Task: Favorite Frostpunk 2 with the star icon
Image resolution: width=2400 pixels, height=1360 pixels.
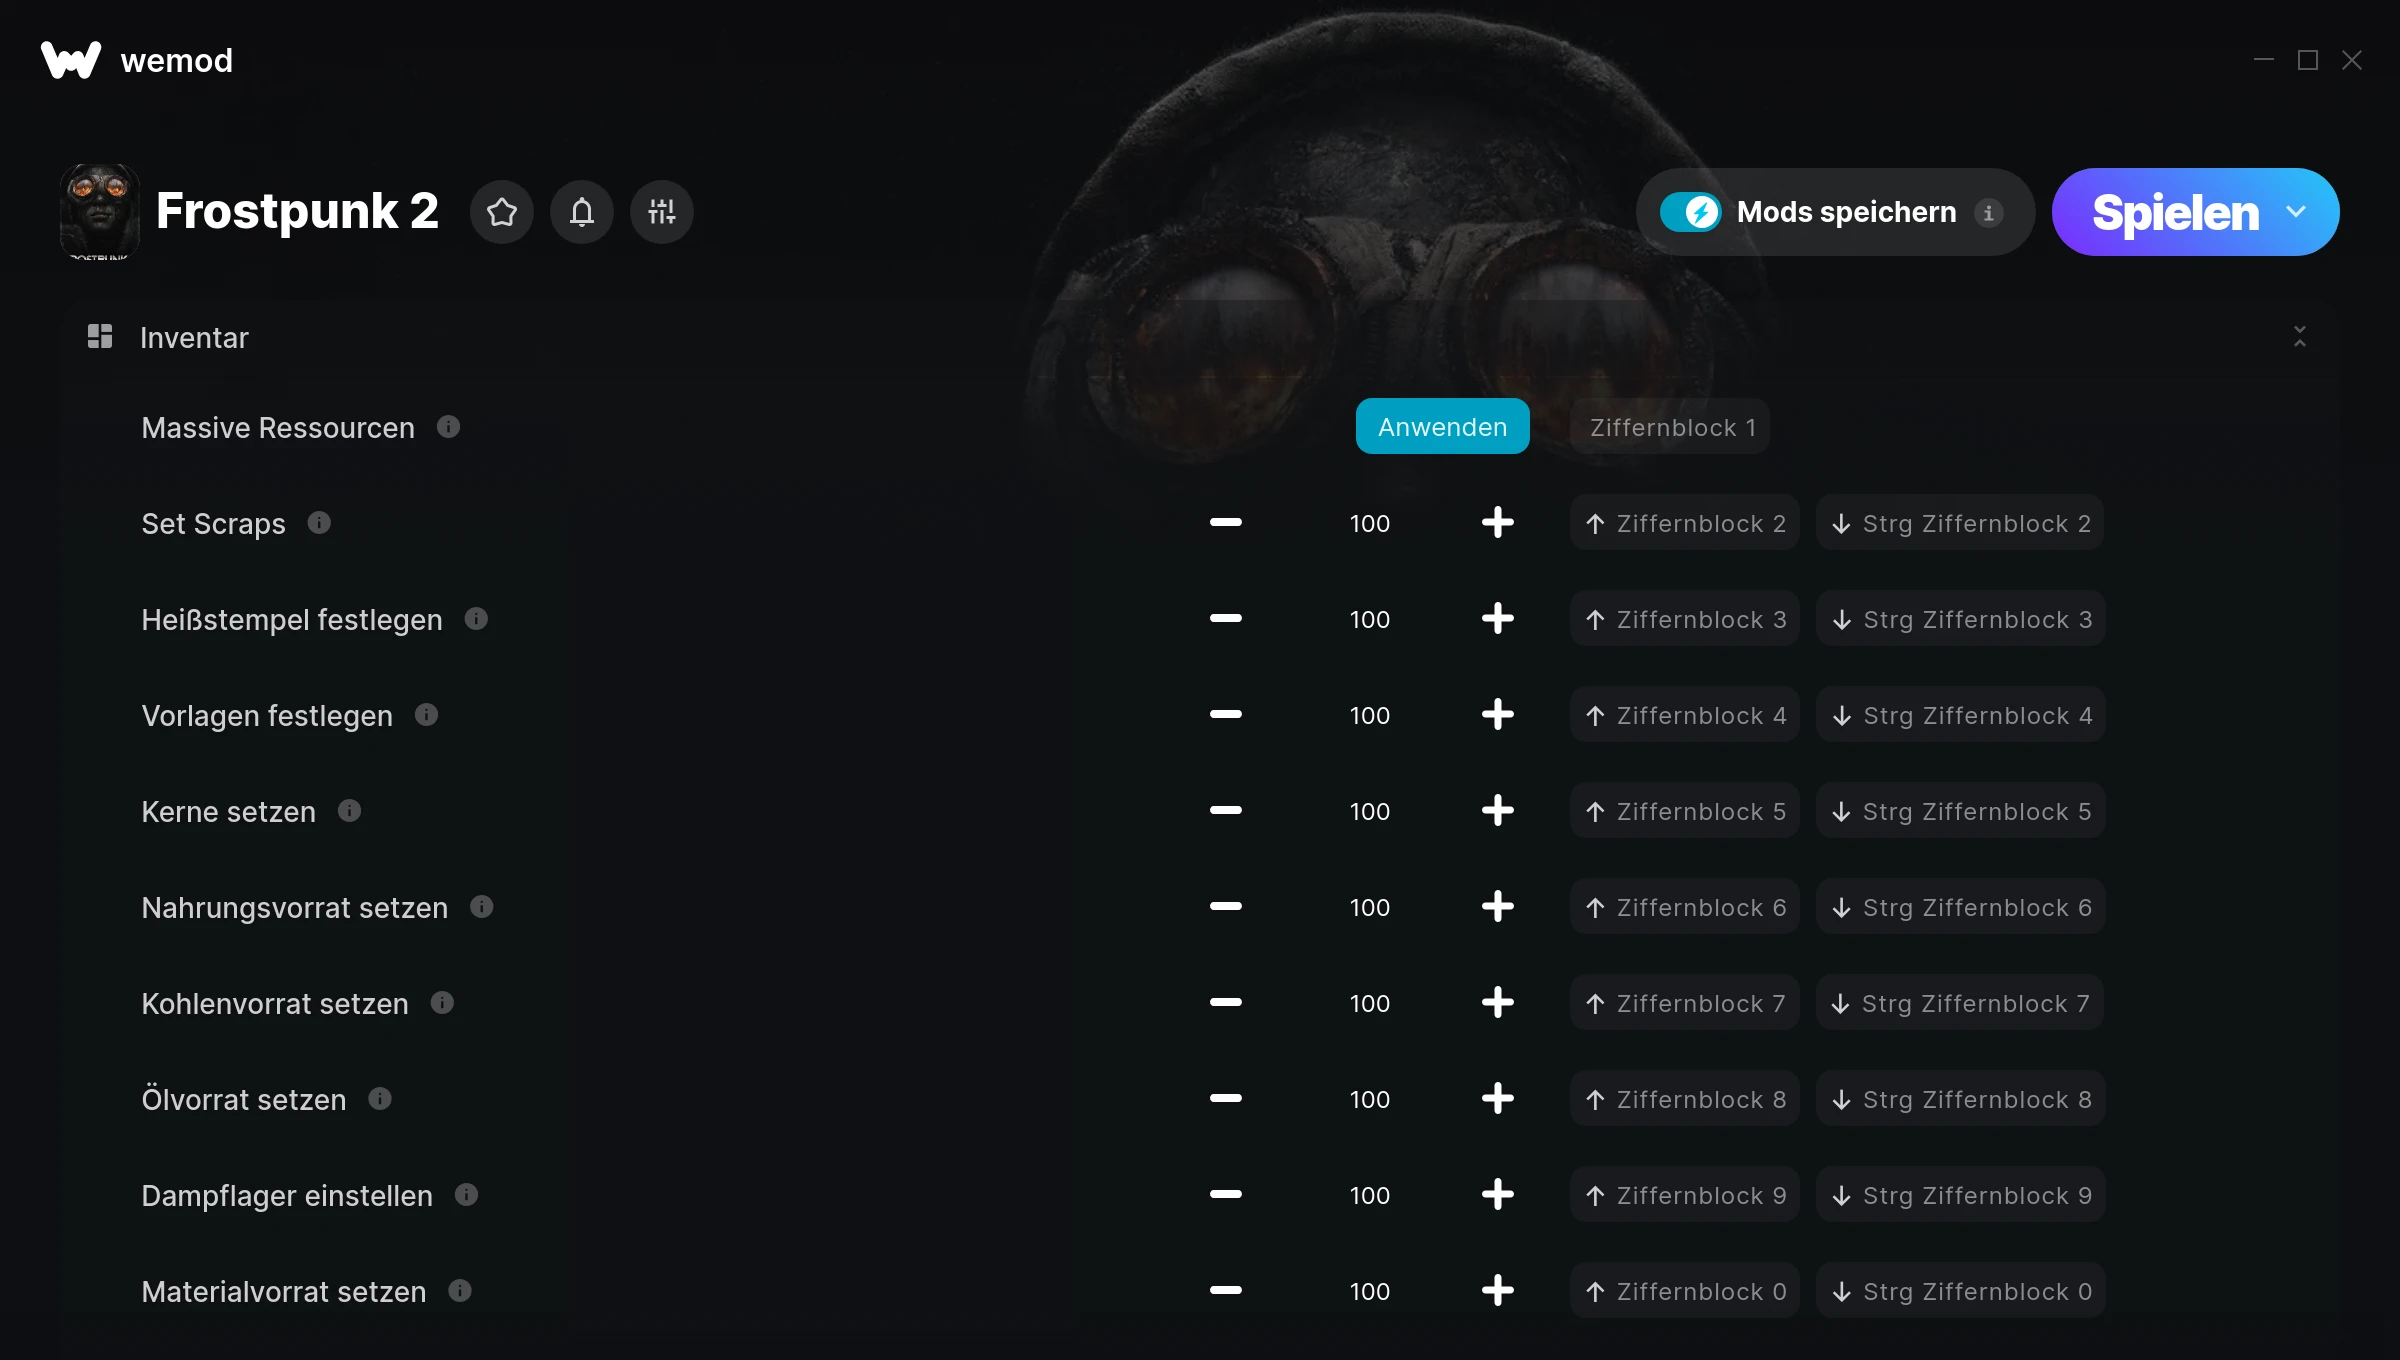Action: click(x=502, y=211)
